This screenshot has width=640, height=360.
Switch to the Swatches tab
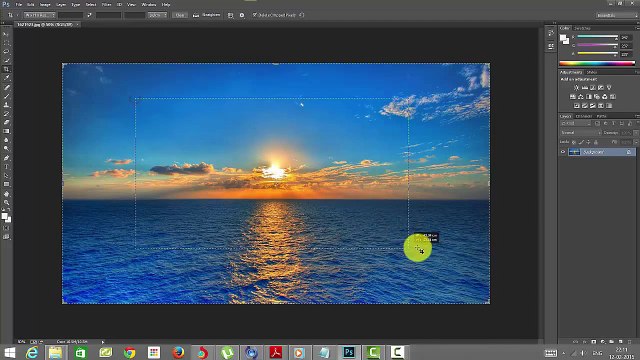point(582,28)
